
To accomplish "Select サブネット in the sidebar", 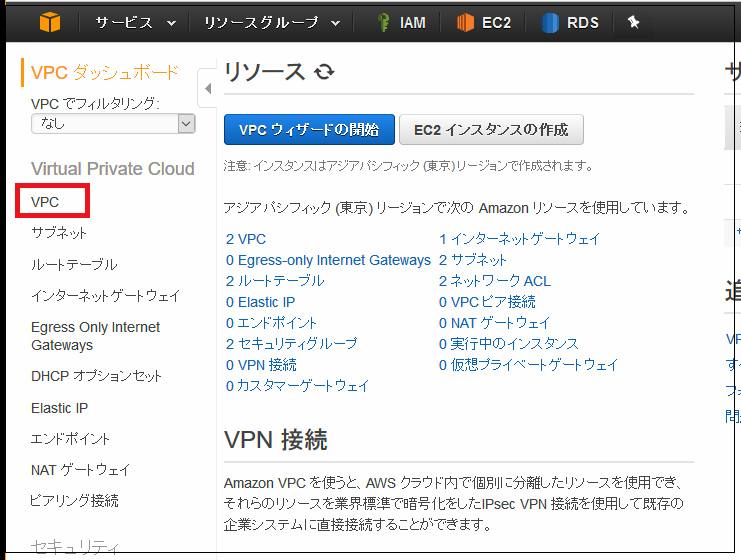I will (x=59, y=233).
